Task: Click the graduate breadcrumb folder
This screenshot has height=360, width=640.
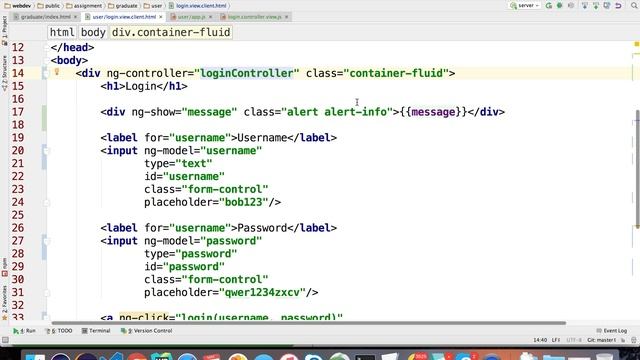Action: tap(123, 6)
